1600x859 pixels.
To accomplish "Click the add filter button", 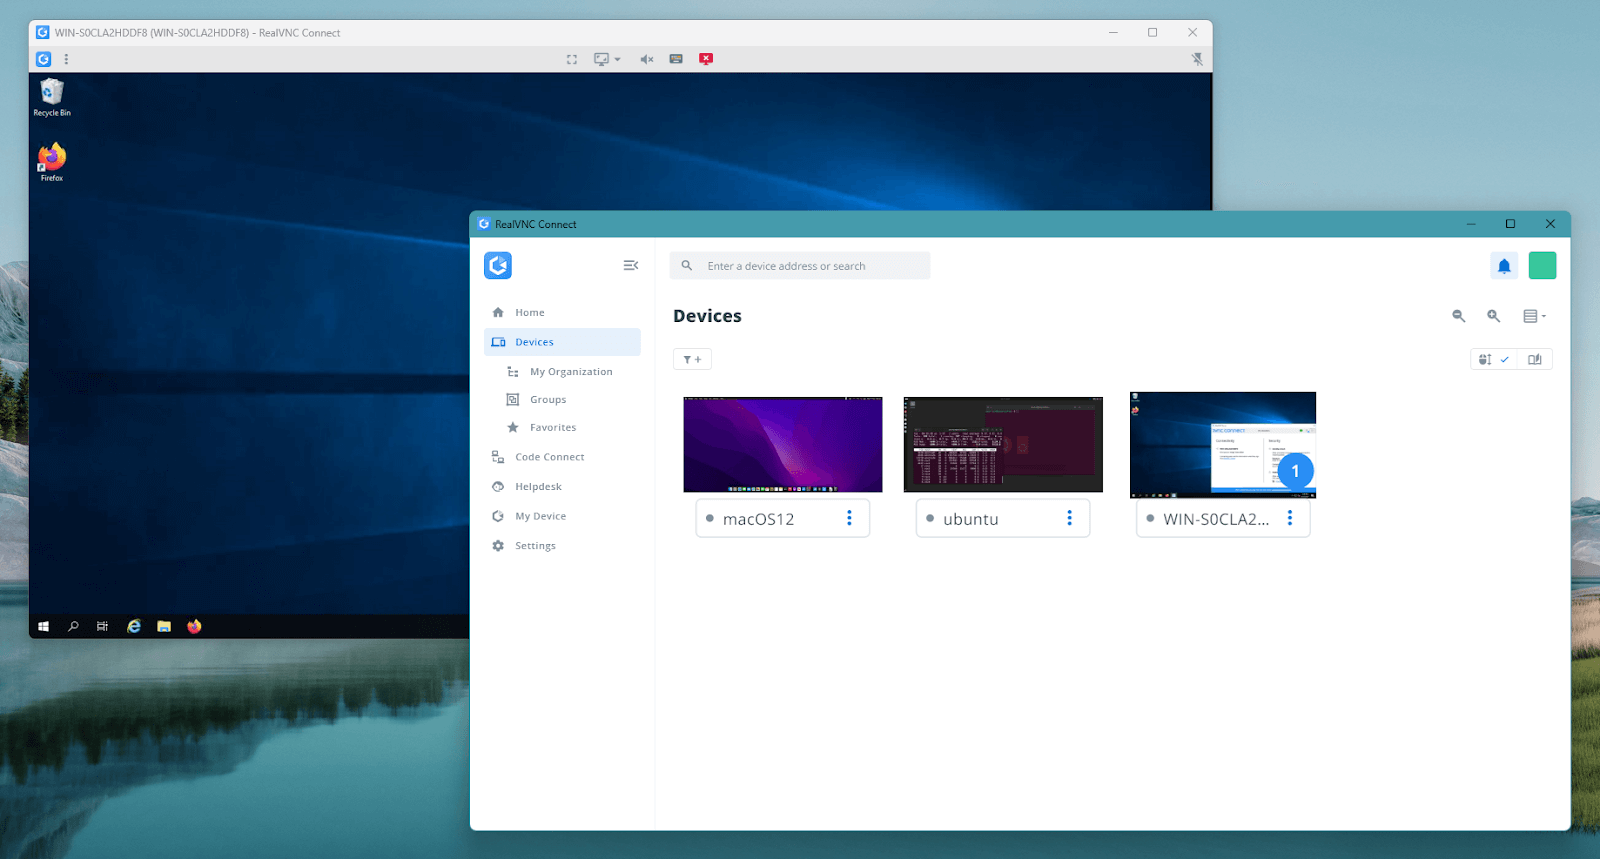I will tap(692, 360).
